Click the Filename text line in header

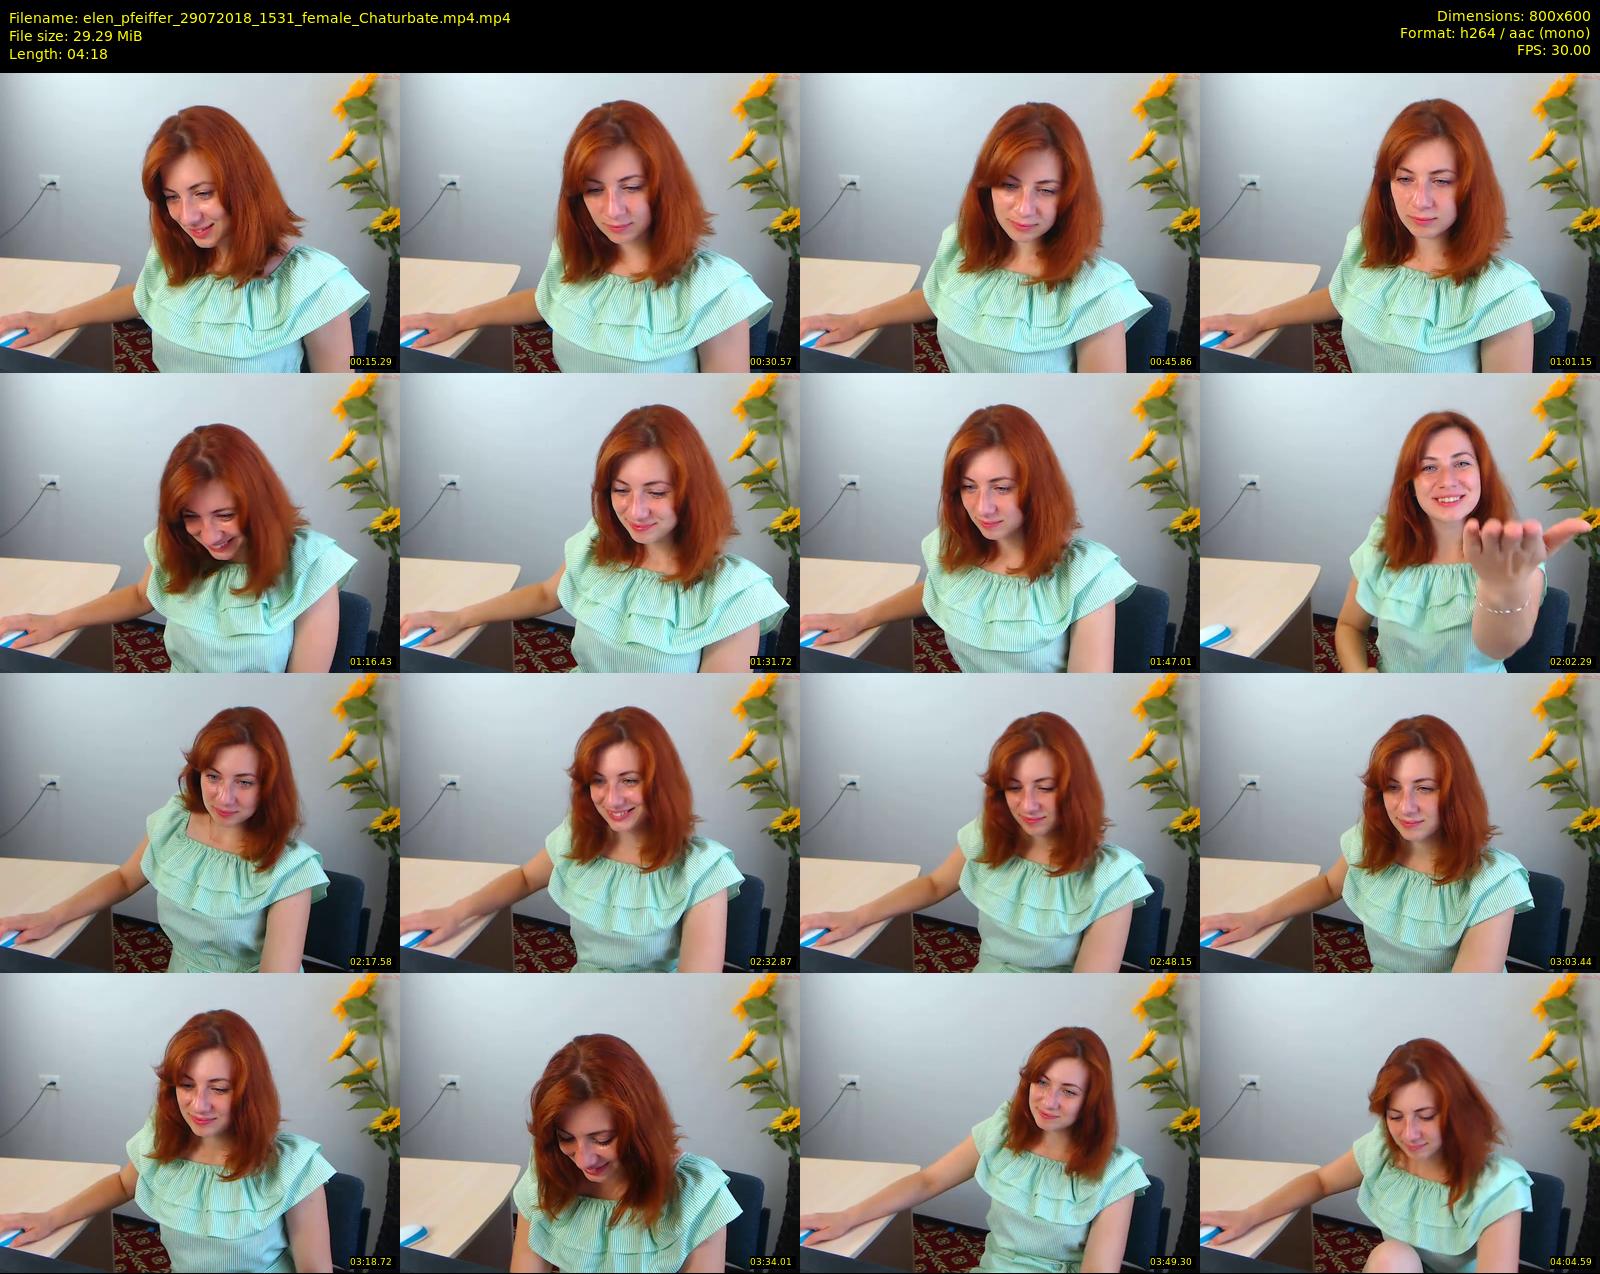coord(260,18)
